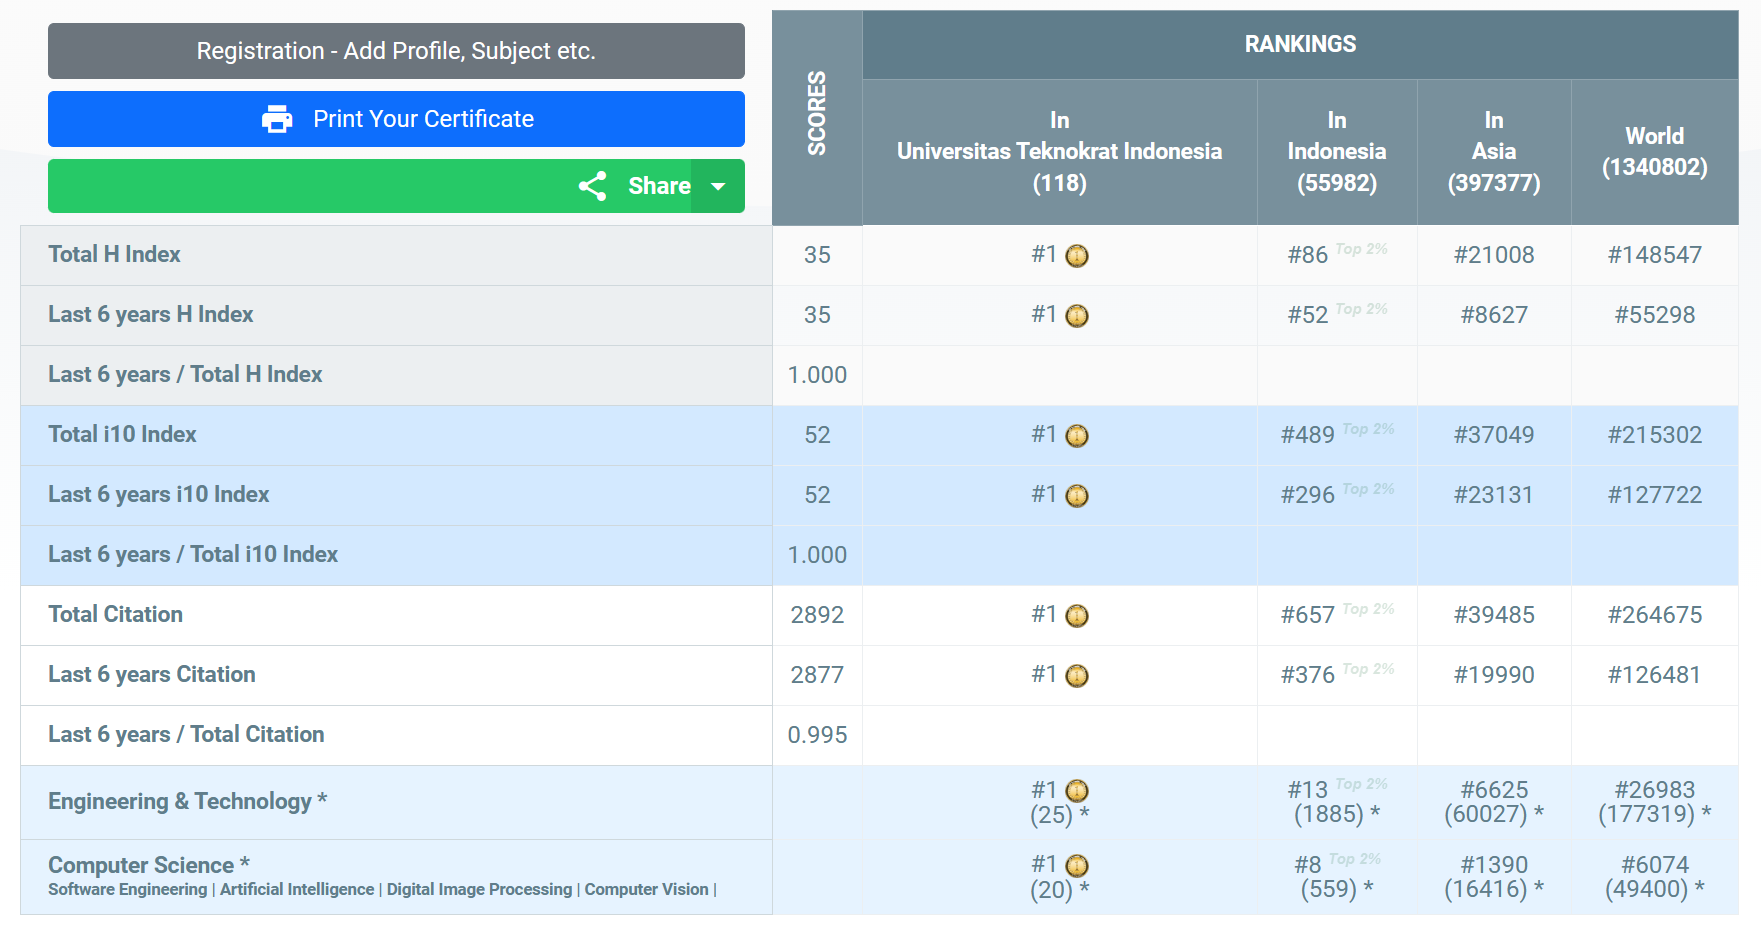Follow the Computer Vision subject link
This screenshot has height=934, width=1761.
(x=646, y=889)
